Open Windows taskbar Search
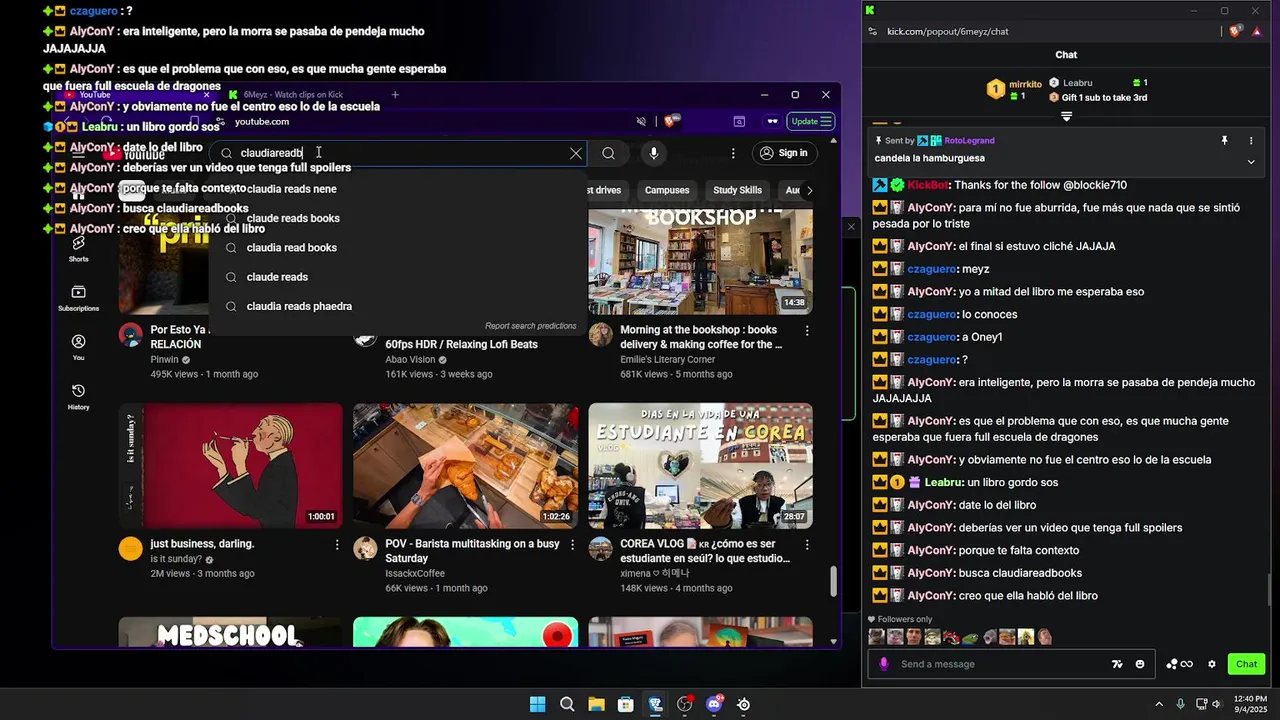The height and width of the screenshot is (720, 1280). 567,704
